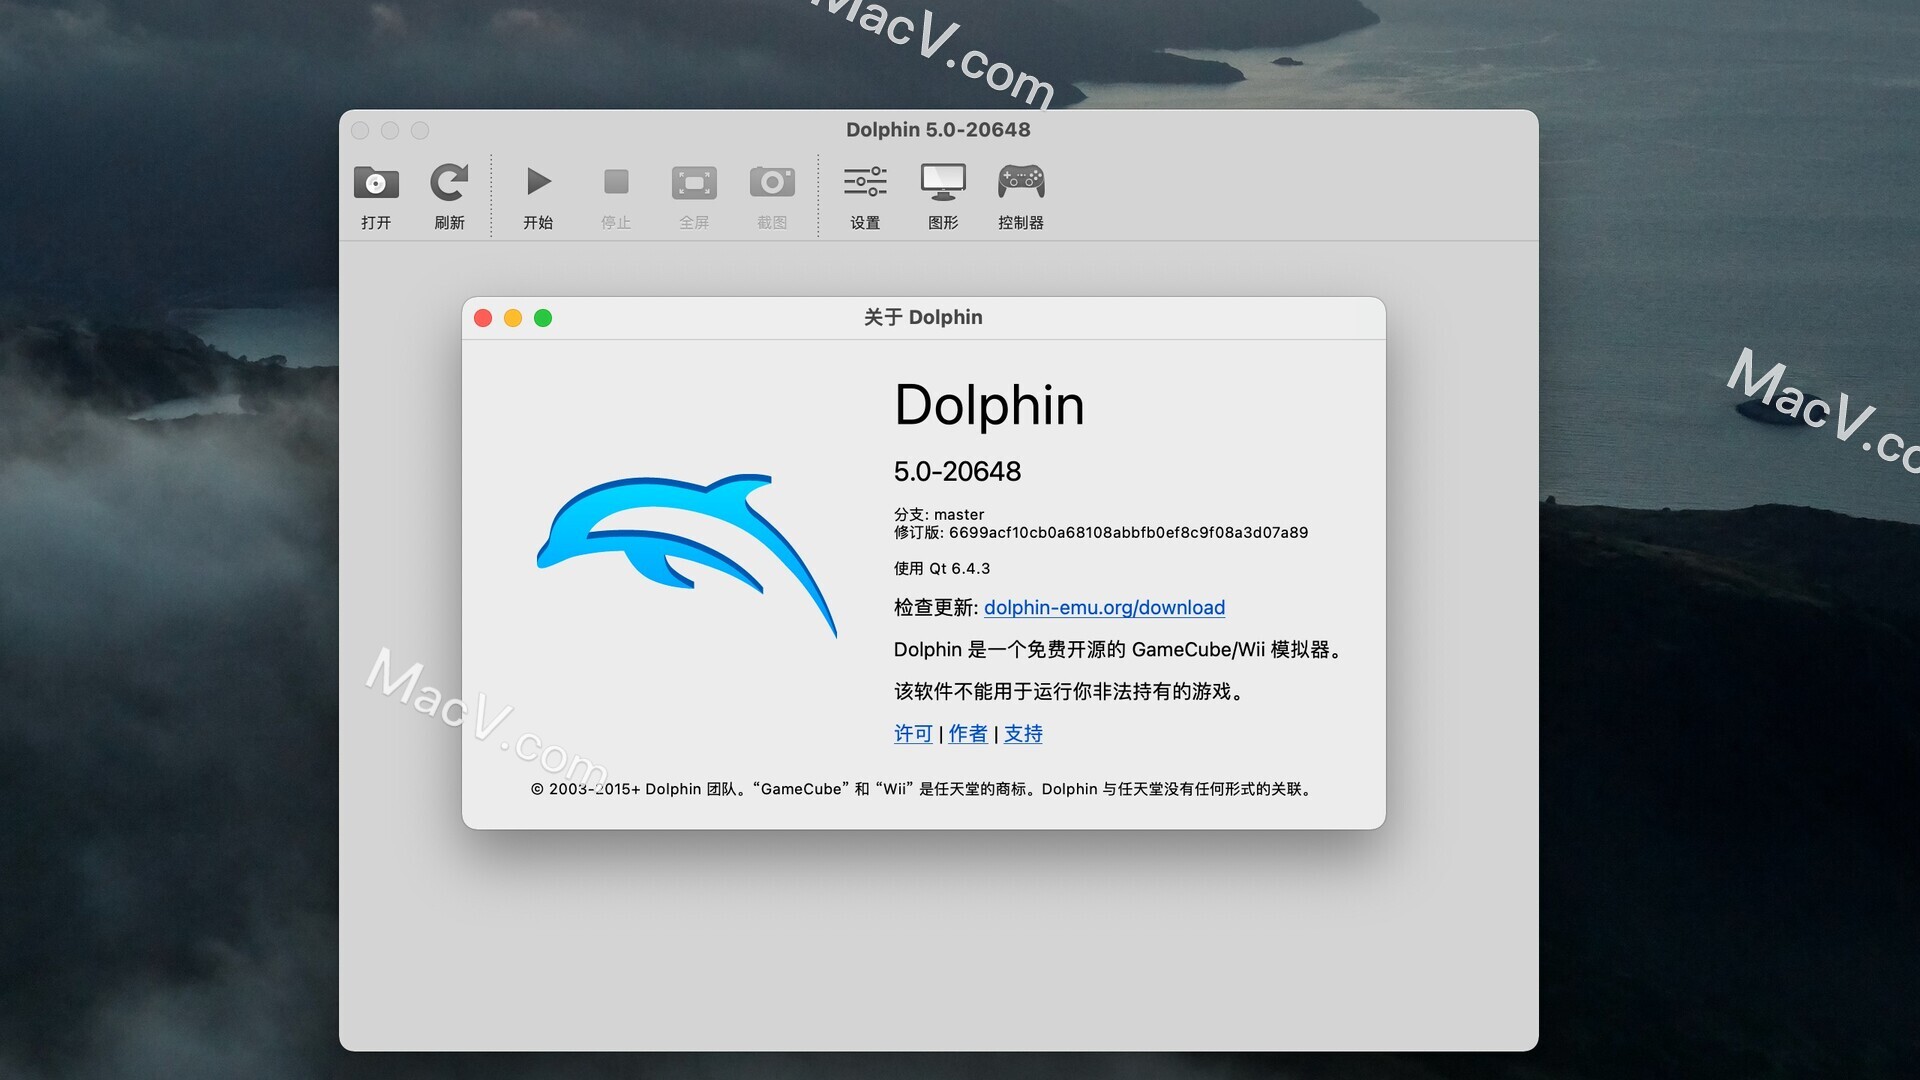Open Controllers (控制器) gamepad icon
This screenshot has width=1920, height=1080.
pos(1021,182)
